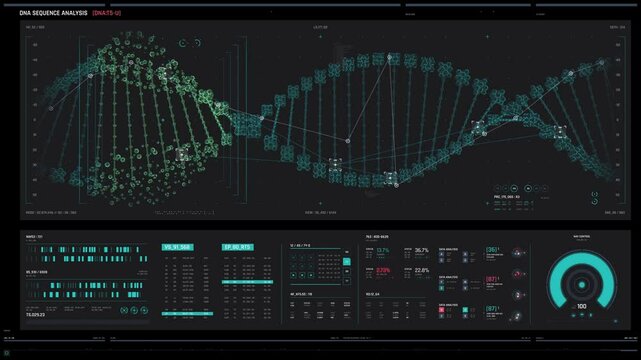
Task: Toggle the bright teal box in the bottom Data Analysis group
Action: pyautogui.click(x=465, y=310)
